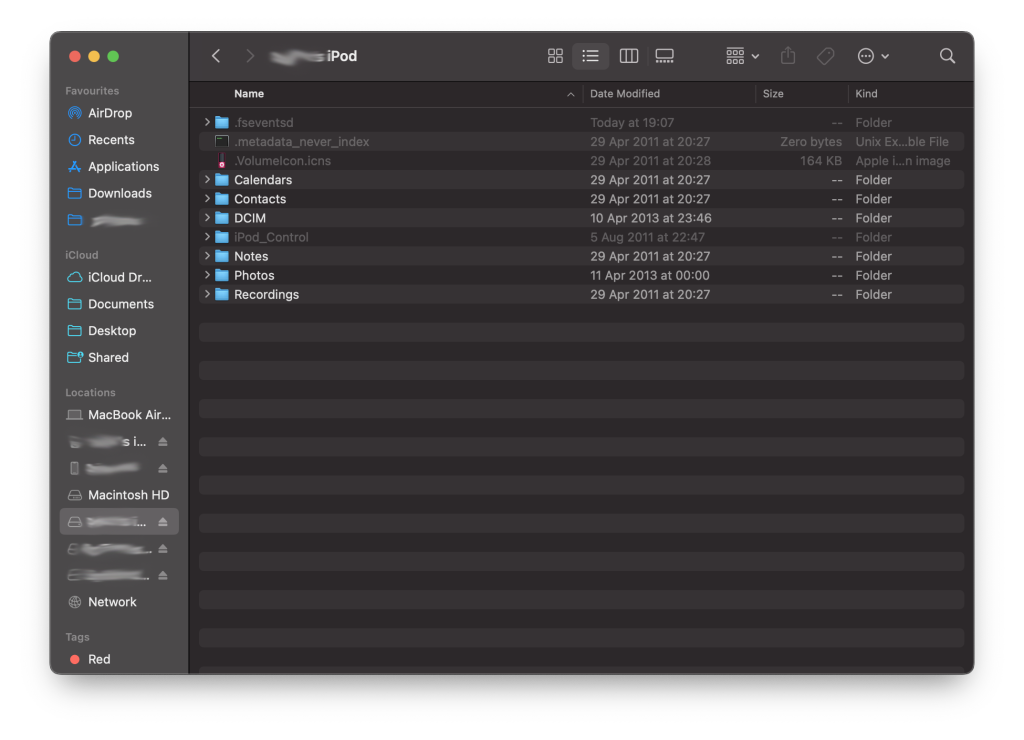Sort by Date Modified column header
The width and height of the screenshot is (1024, 740).
pyautogui.click(x=625, y=94)
